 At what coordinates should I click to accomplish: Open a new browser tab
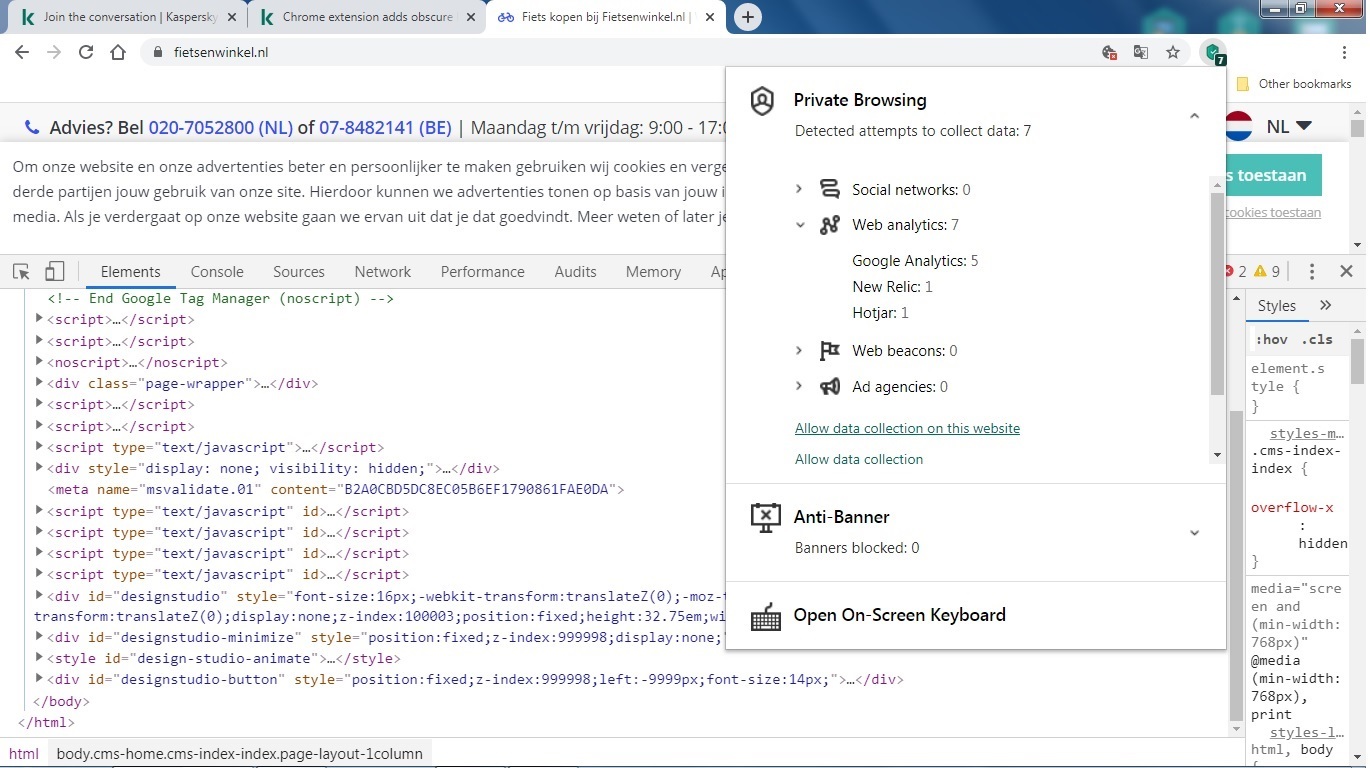[x=747, y=17]
